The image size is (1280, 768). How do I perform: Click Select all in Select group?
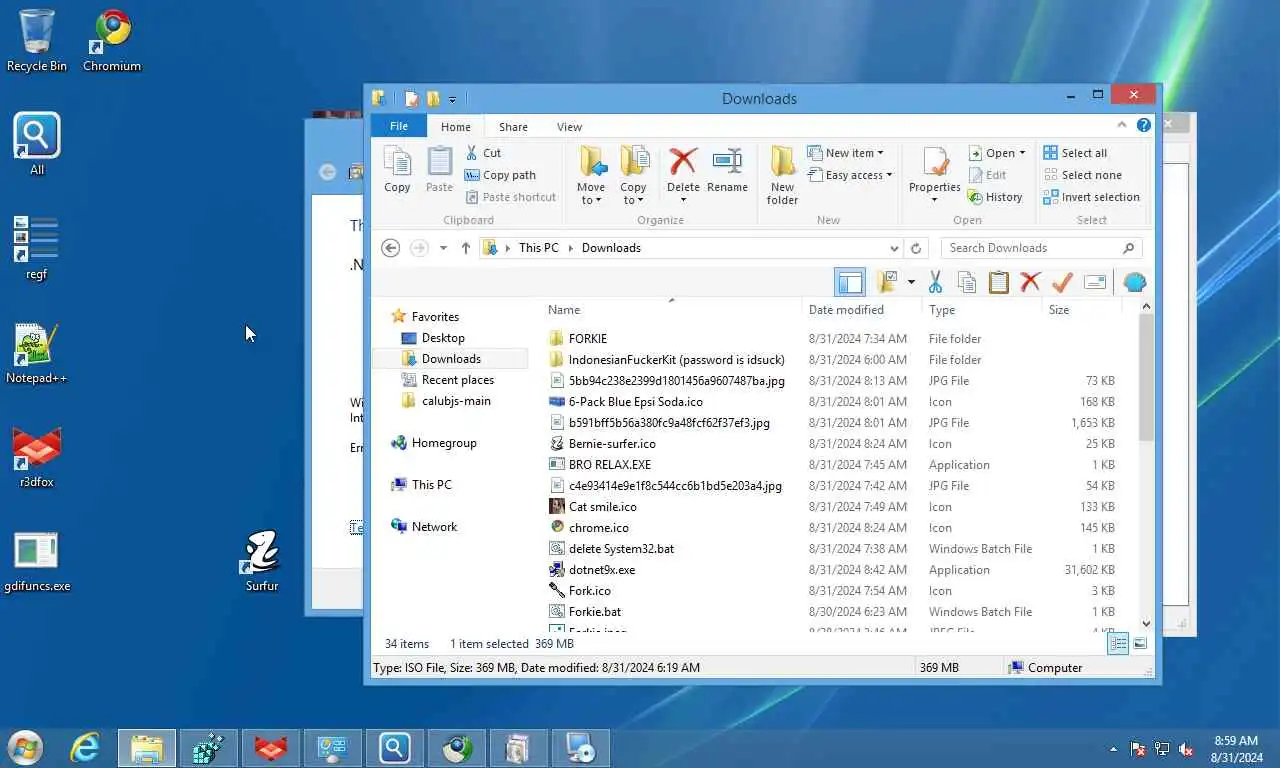[x=1075, y=153]
